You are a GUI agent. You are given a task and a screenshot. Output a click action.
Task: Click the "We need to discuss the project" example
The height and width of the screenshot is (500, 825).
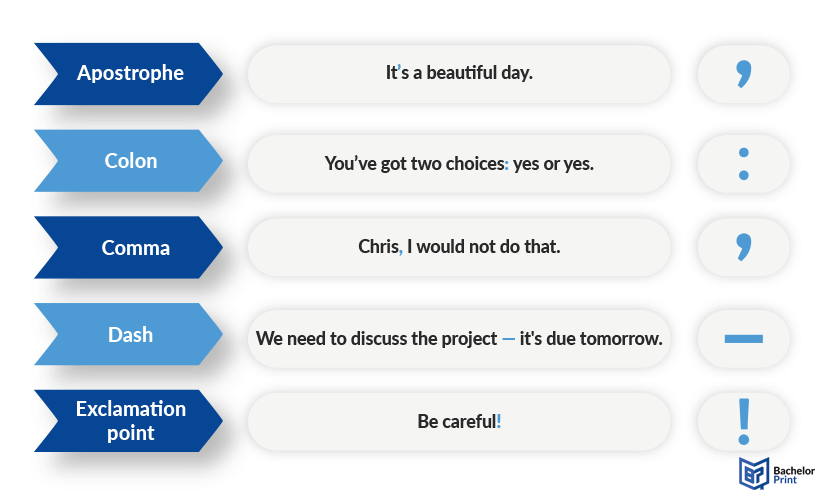(x=459, y=338)
